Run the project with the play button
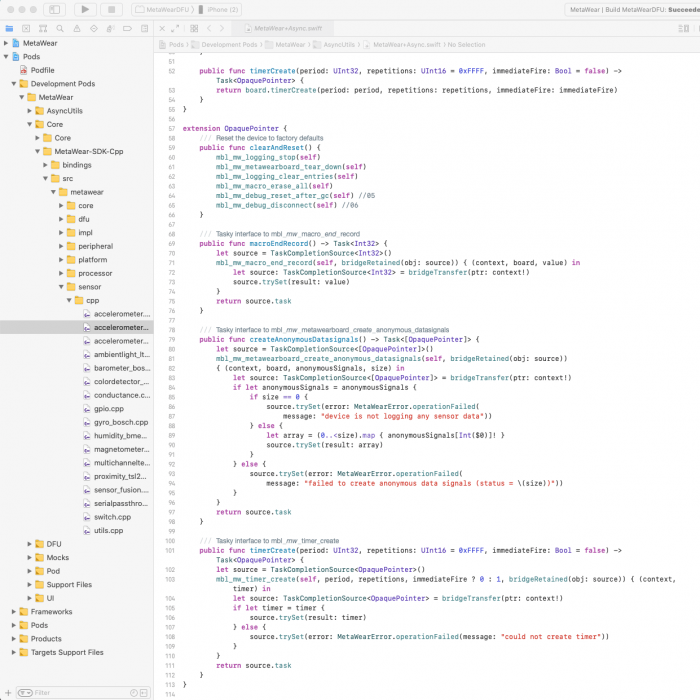Image resolution: width=700 pixels, height=700 pixels. [84, 9]
